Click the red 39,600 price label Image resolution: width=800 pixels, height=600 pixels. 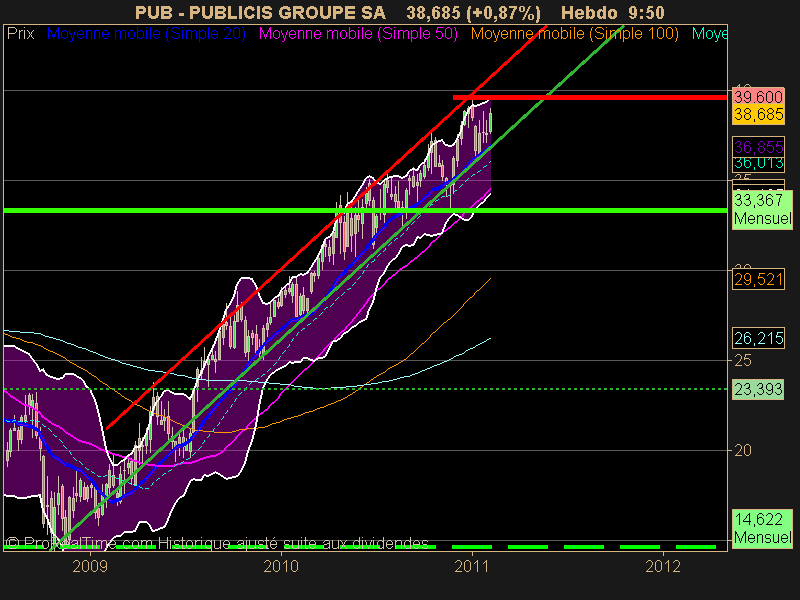click(758, 96)
